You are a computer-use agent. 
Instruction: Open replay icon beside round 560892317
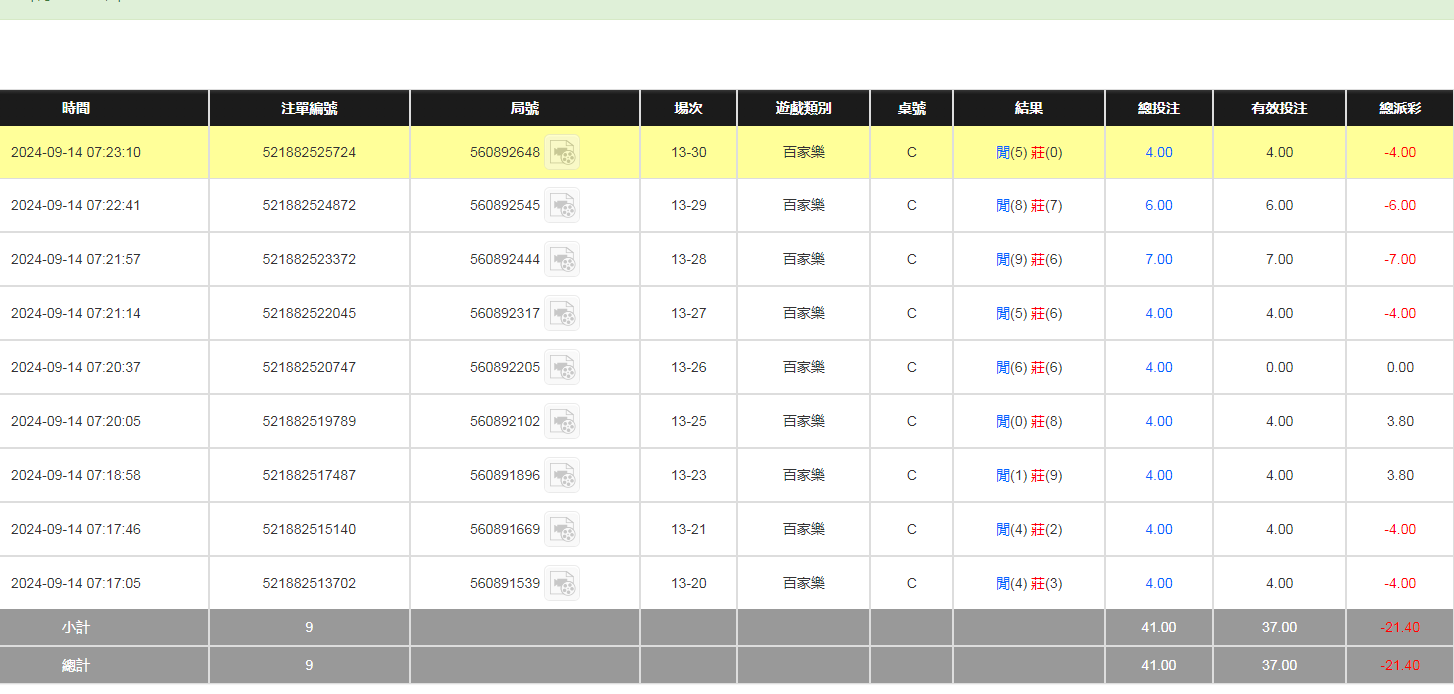click(562, 314)
